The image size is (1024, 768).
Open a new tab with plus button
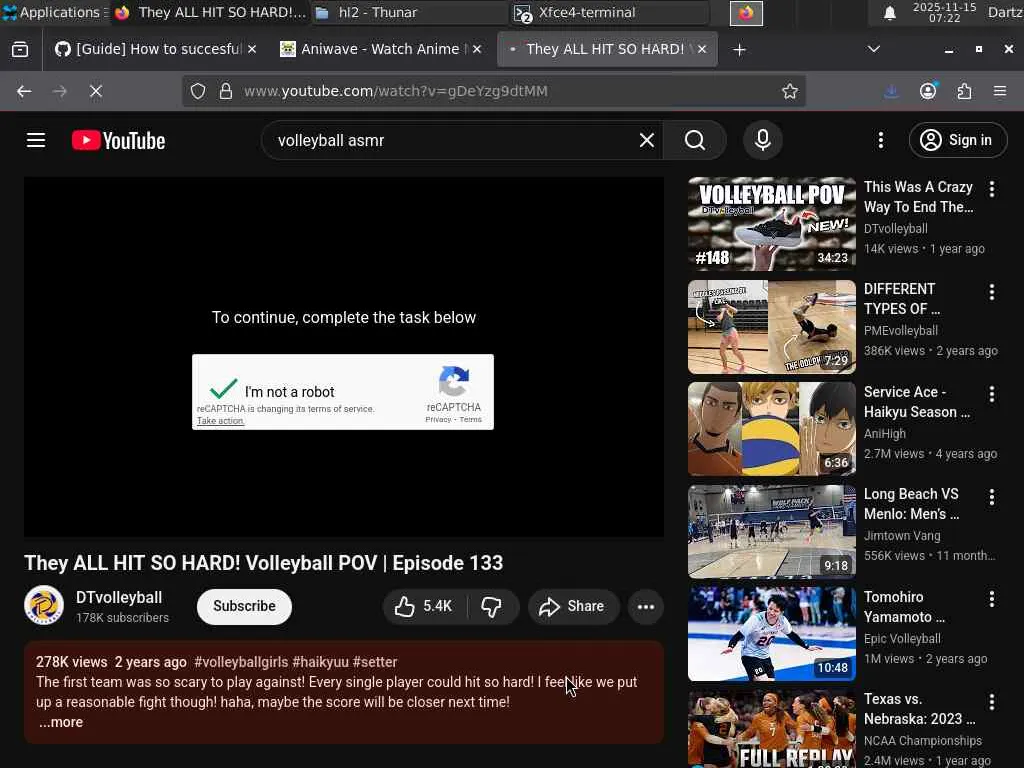(x=739, y=50)
